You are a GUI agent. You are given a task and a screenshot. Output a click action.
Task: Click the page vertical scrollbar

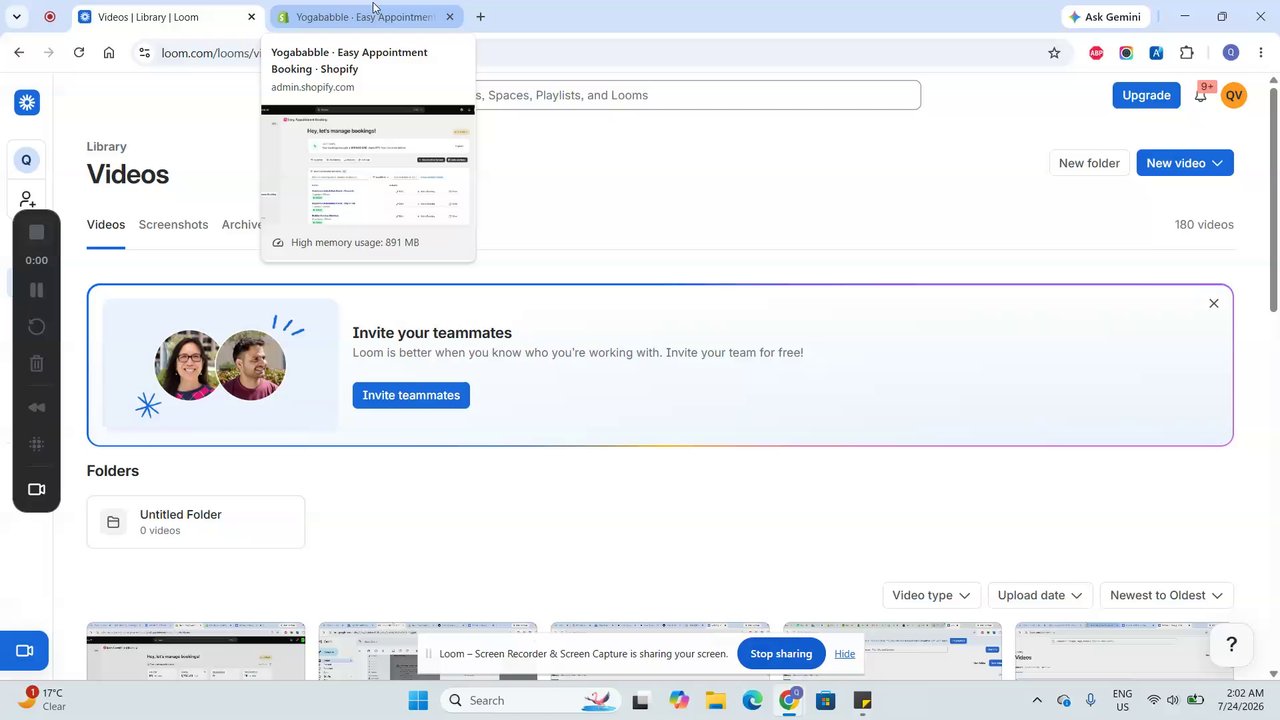point(1273,200)
